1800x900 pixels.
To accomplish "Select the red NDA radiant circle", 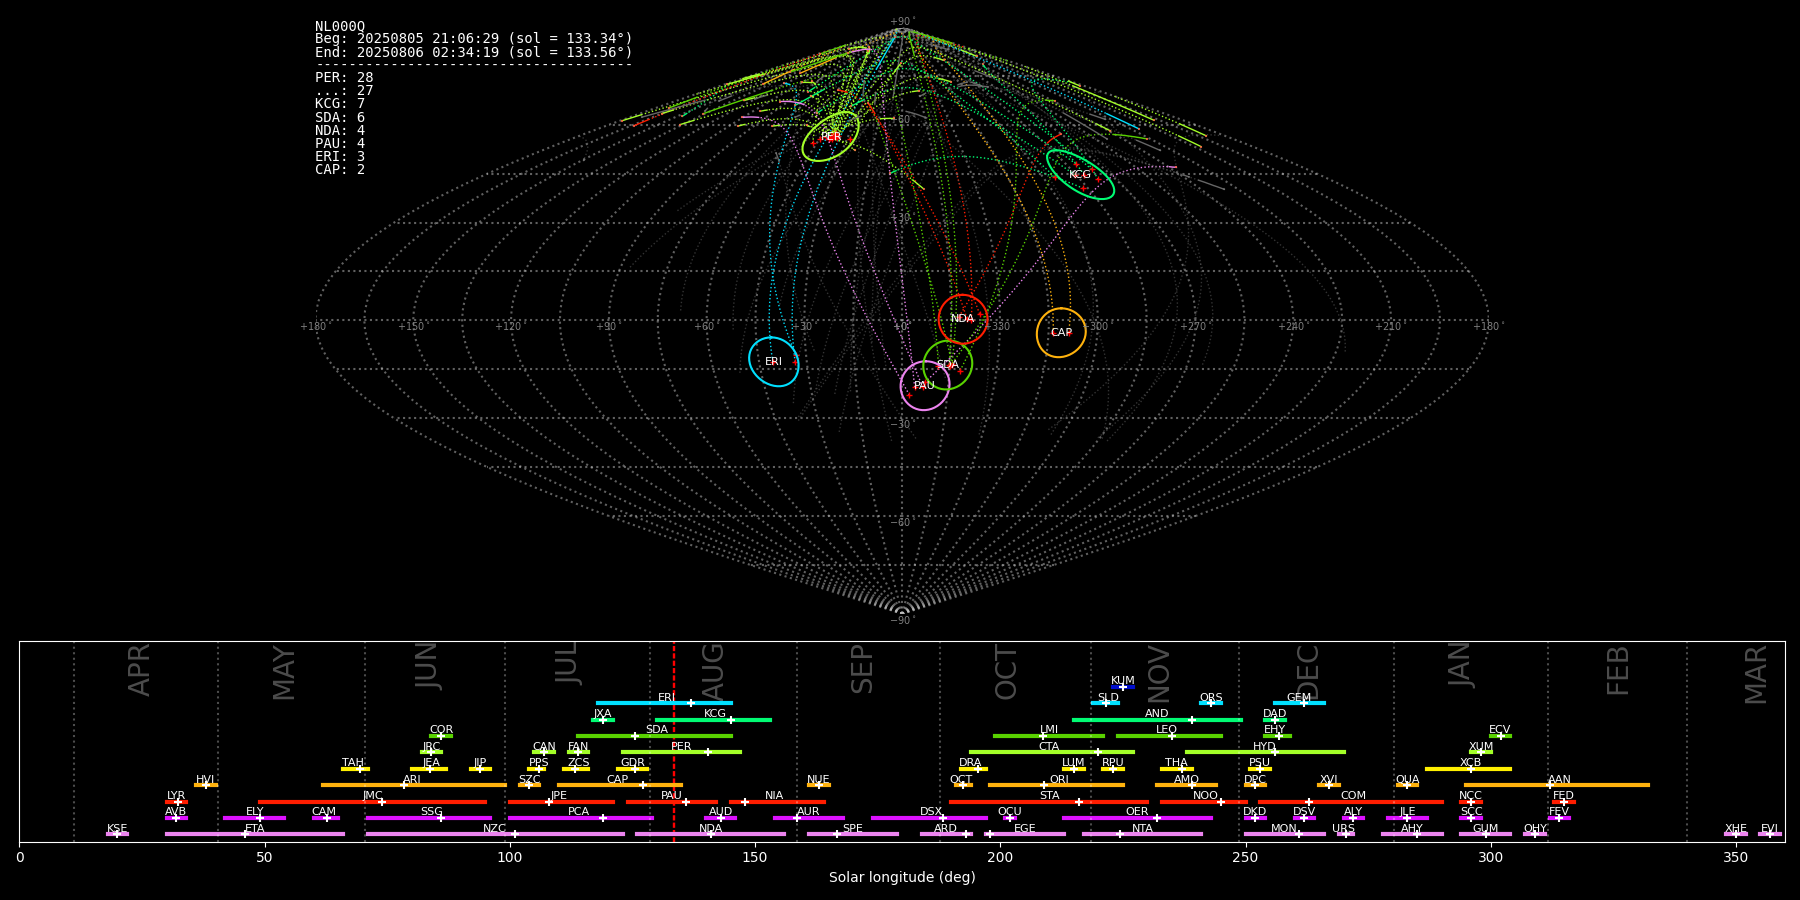I will 963,319.
